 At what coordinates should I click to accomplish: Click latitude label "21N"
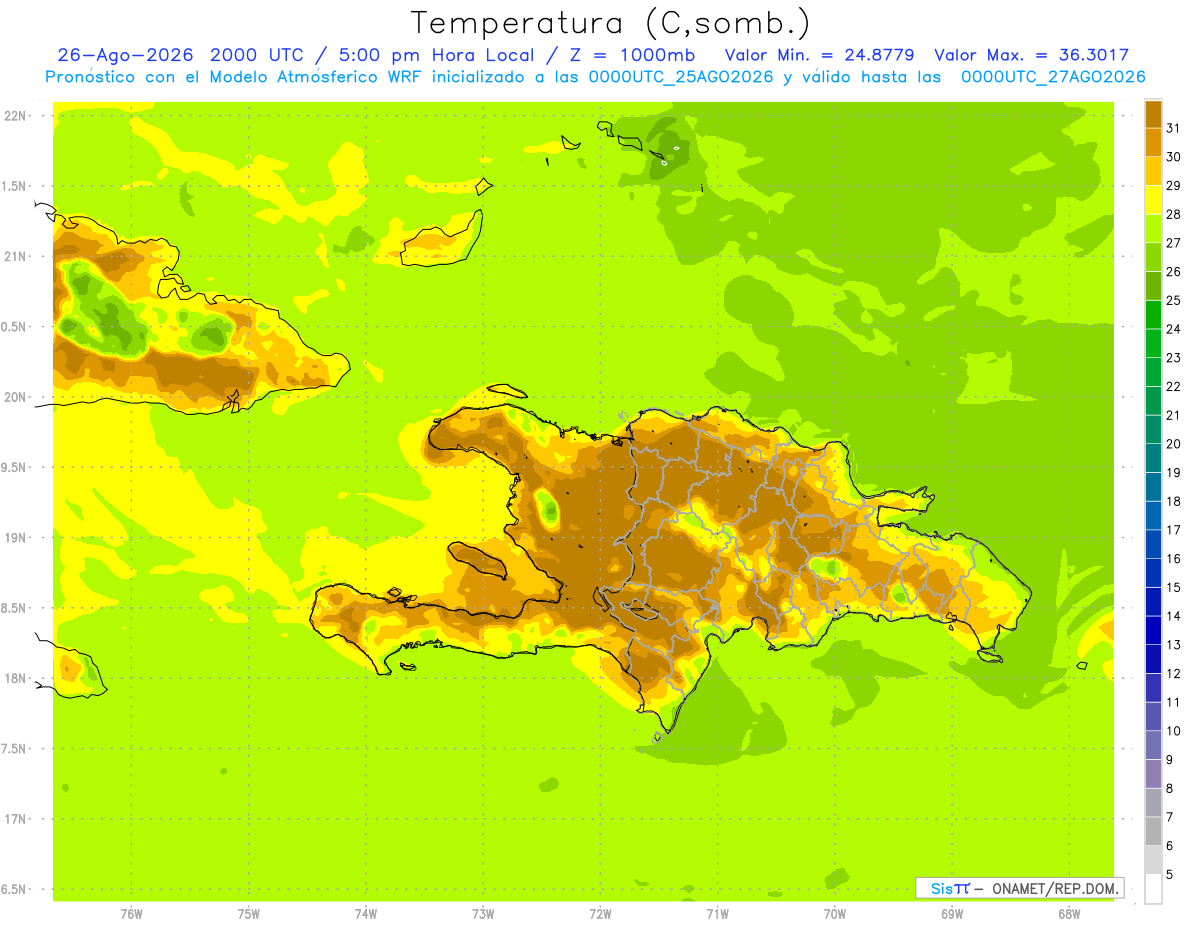15,257
